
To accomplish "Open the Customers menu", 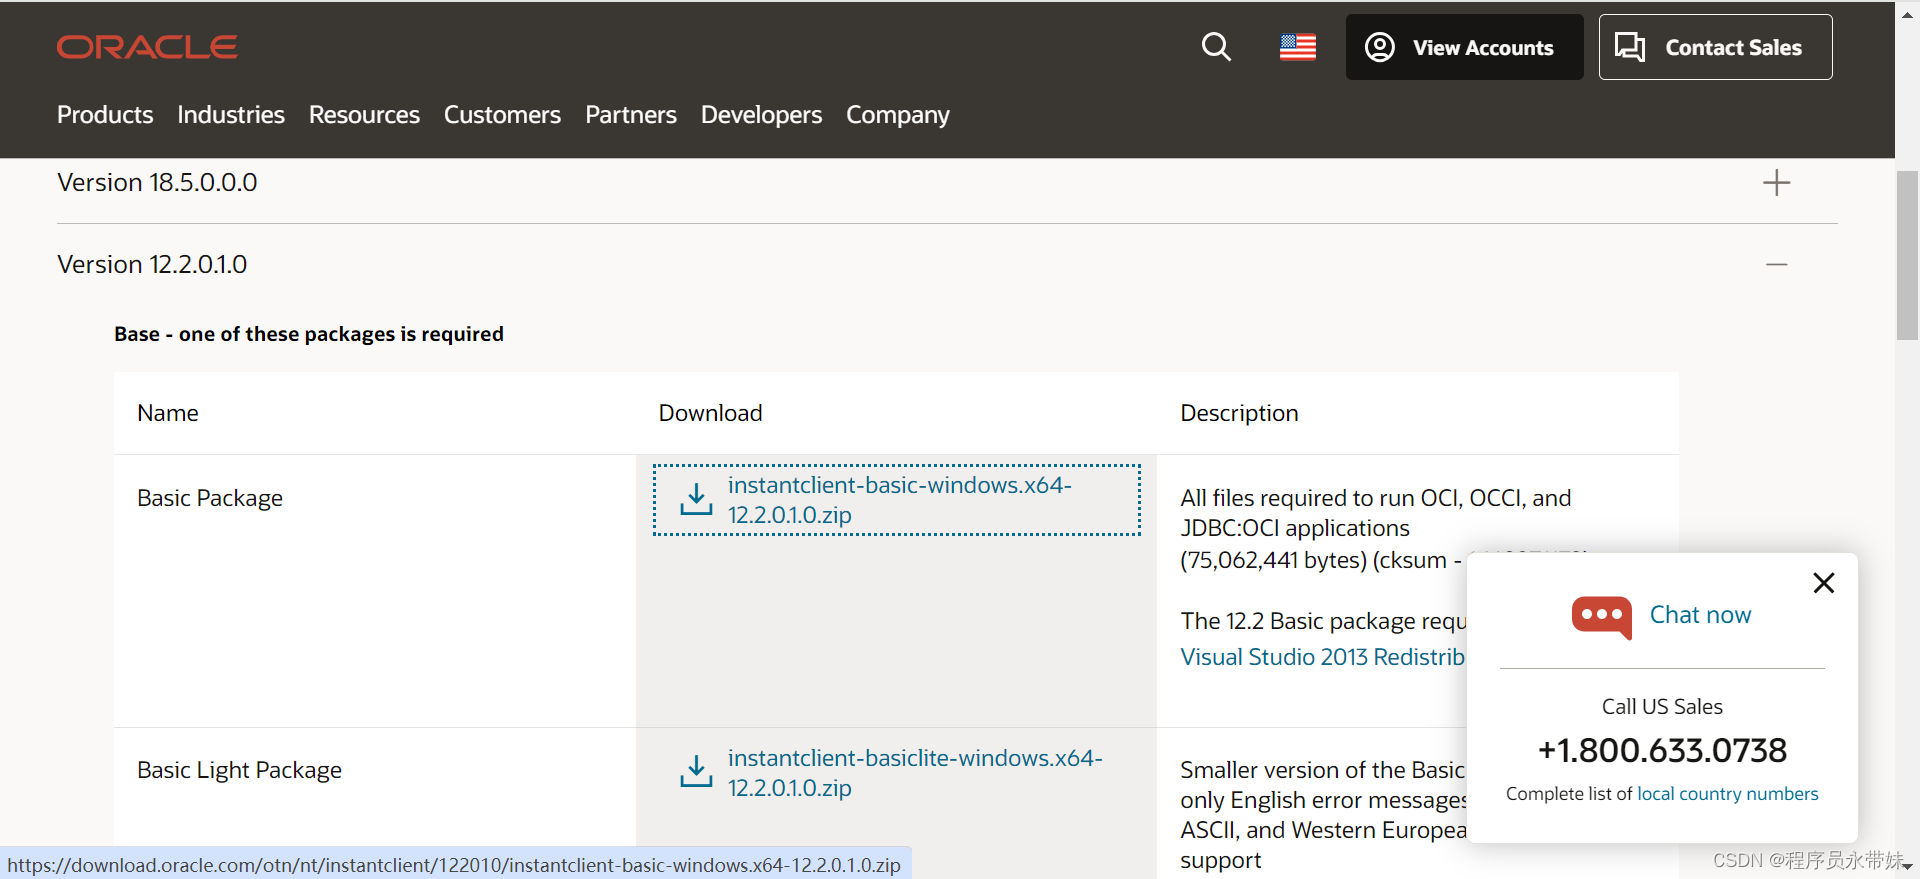I will [x=502, y=115].
